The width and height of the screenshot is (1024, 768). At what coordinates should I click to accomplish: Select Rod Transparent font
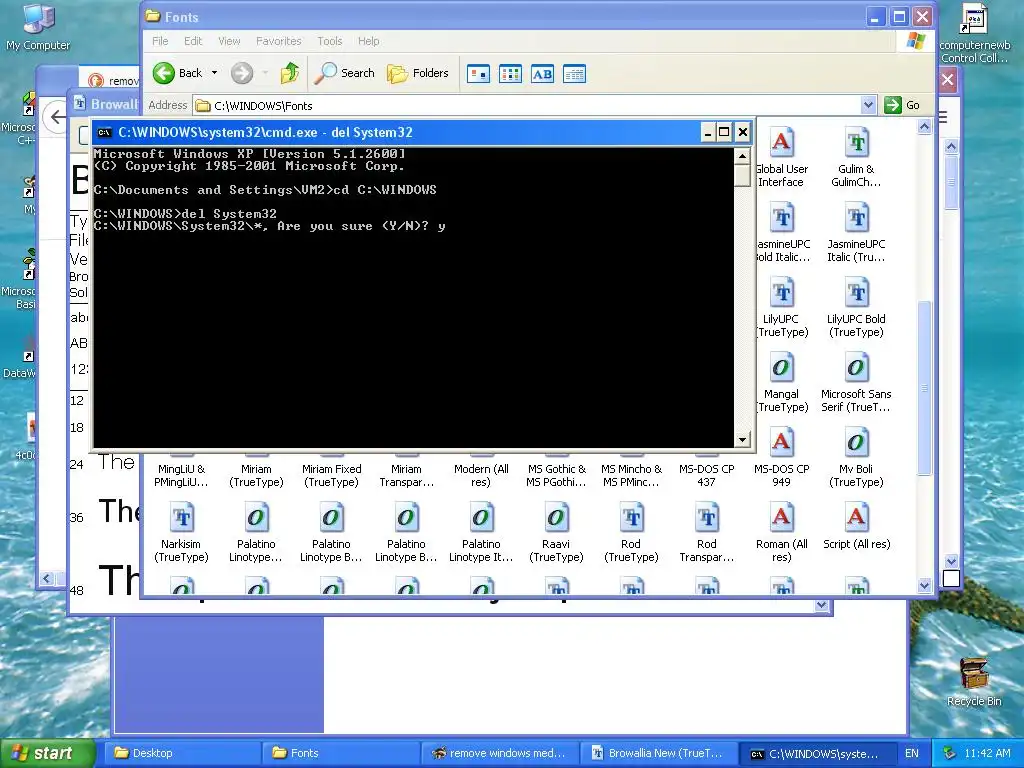click(x=707, y=534)
